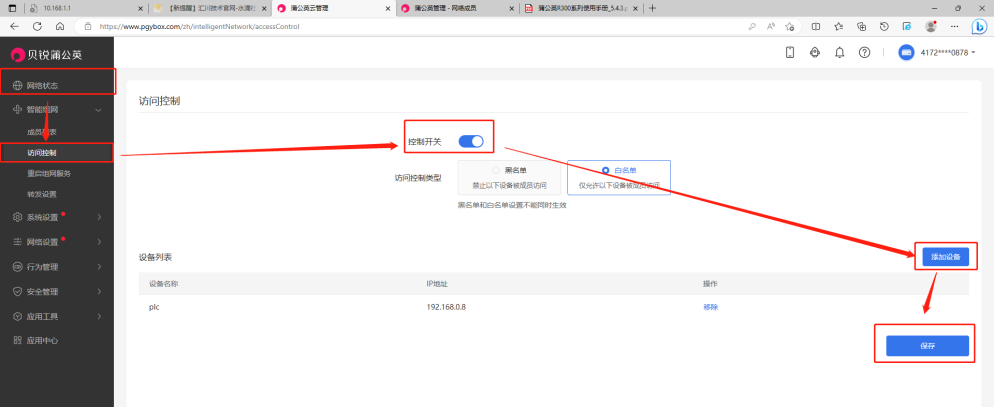Click the customer service headset icon
This screenshot has width=994, height=407.
815,53
